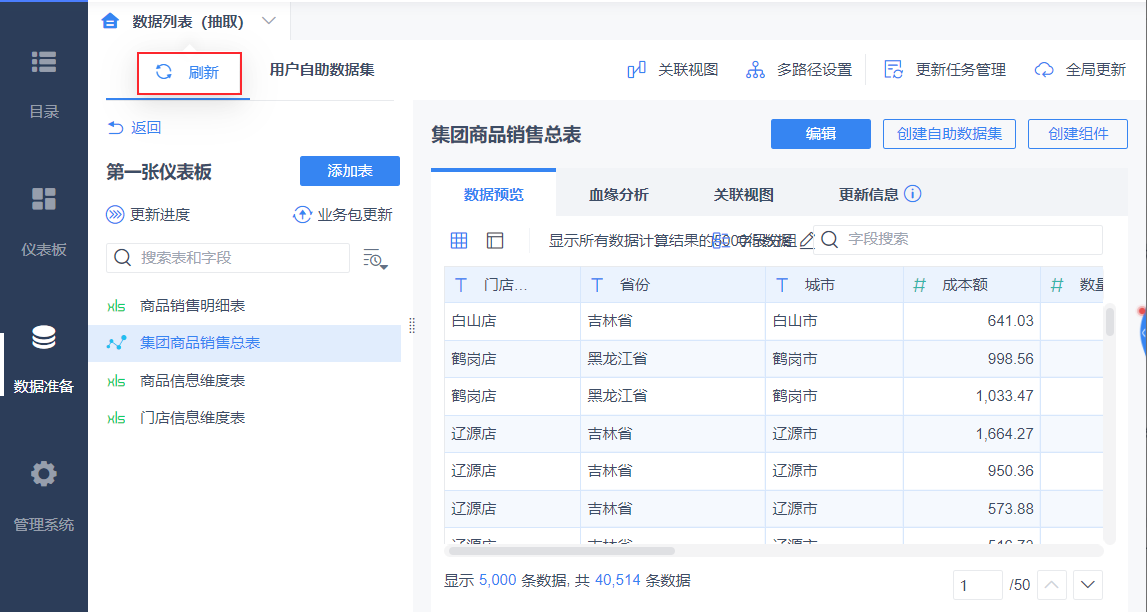Click the 998.56 cost cell
The height and width of the screenshot is (612, 1147).
(x=972, y=359)
